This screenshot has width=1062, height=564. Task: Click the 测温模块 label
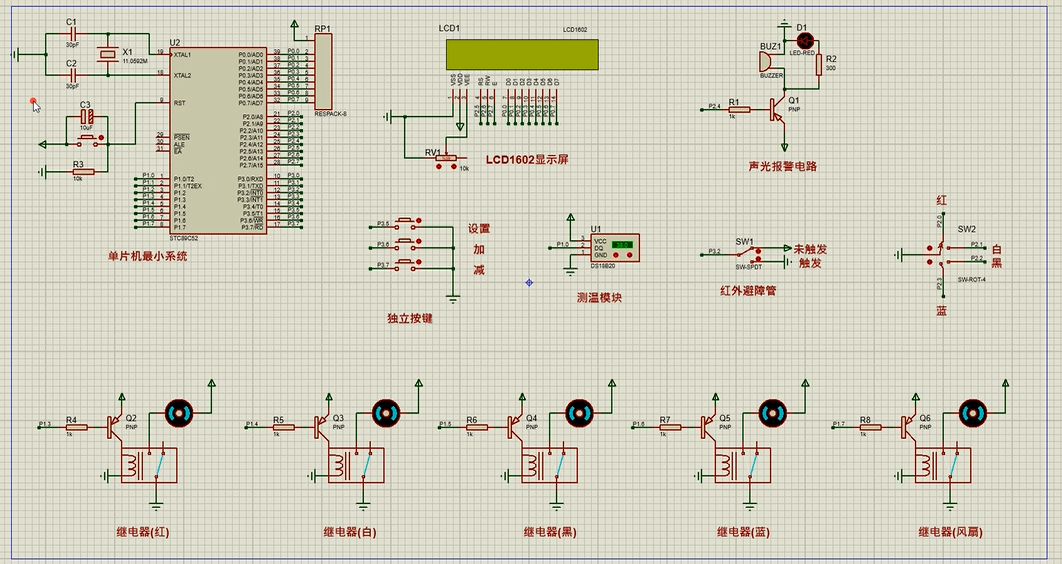coord(599,297)
